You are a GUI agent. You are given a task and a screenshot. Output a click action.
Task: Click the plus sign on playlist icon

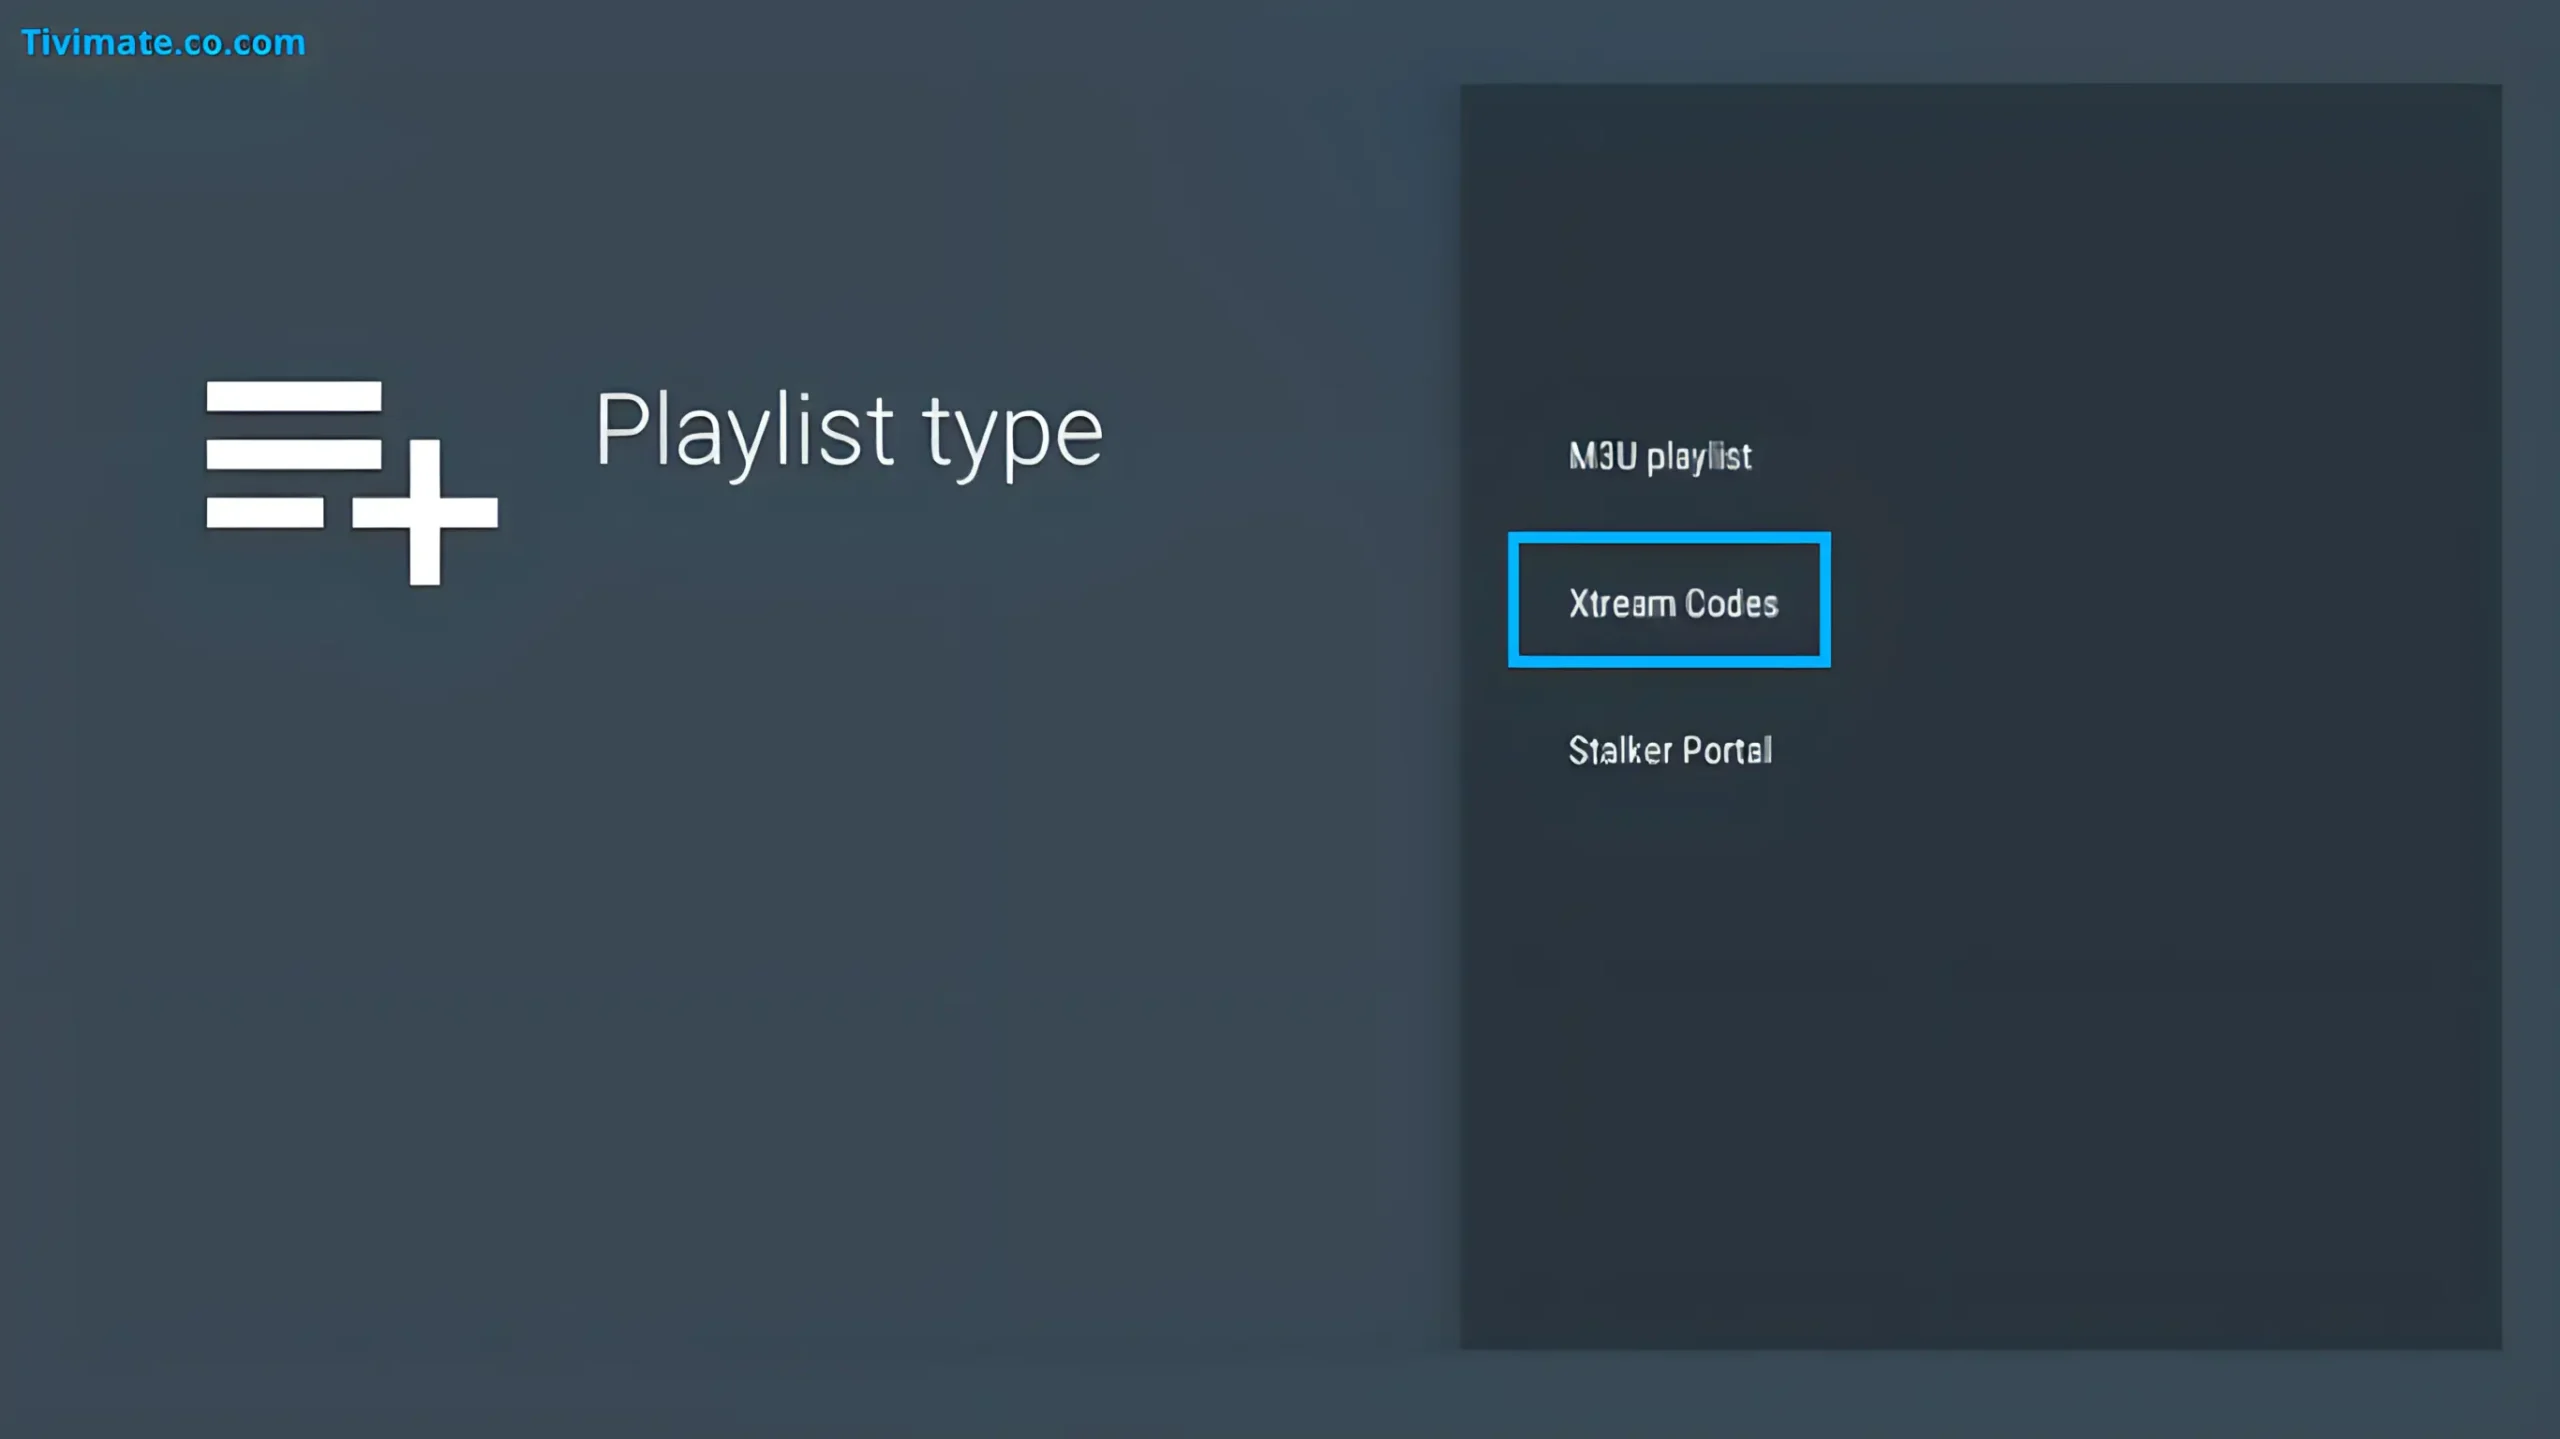click(425, 512)
